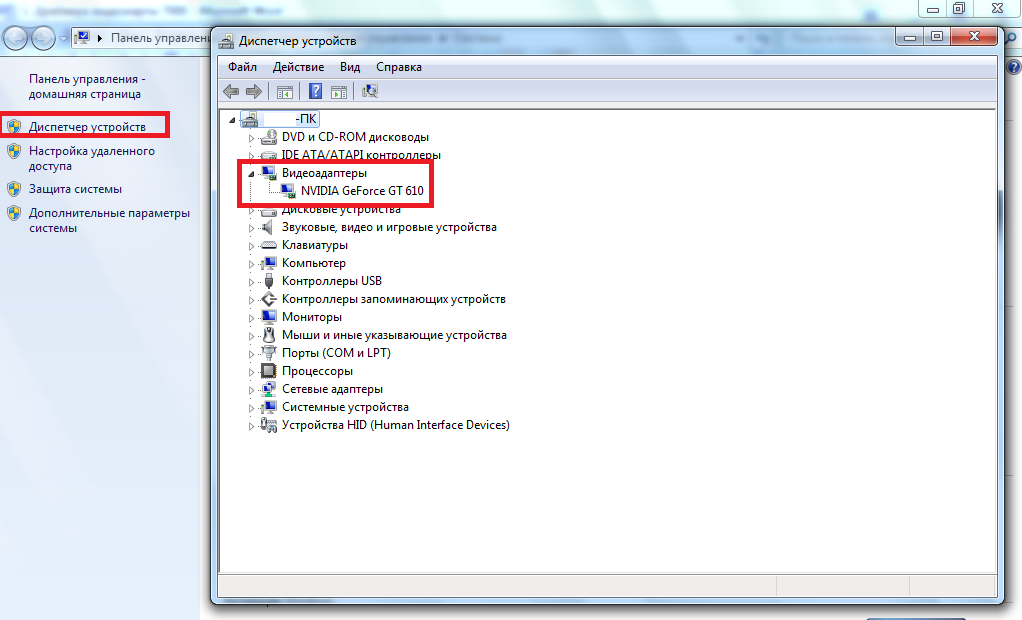Select Сетевые адаптеры label
This screenshot has width=1022, height=620.
click(332, 389)
